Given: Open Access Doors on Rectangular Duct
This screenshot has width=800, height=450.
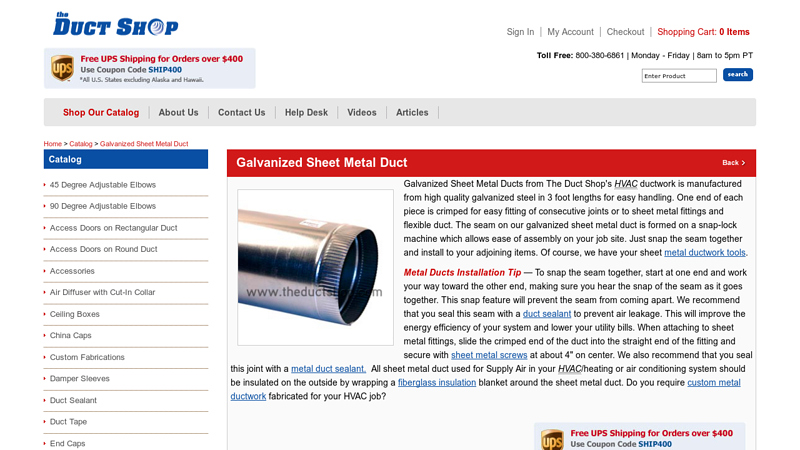Looking at the screenshot, I should click(x=113, y=228).
